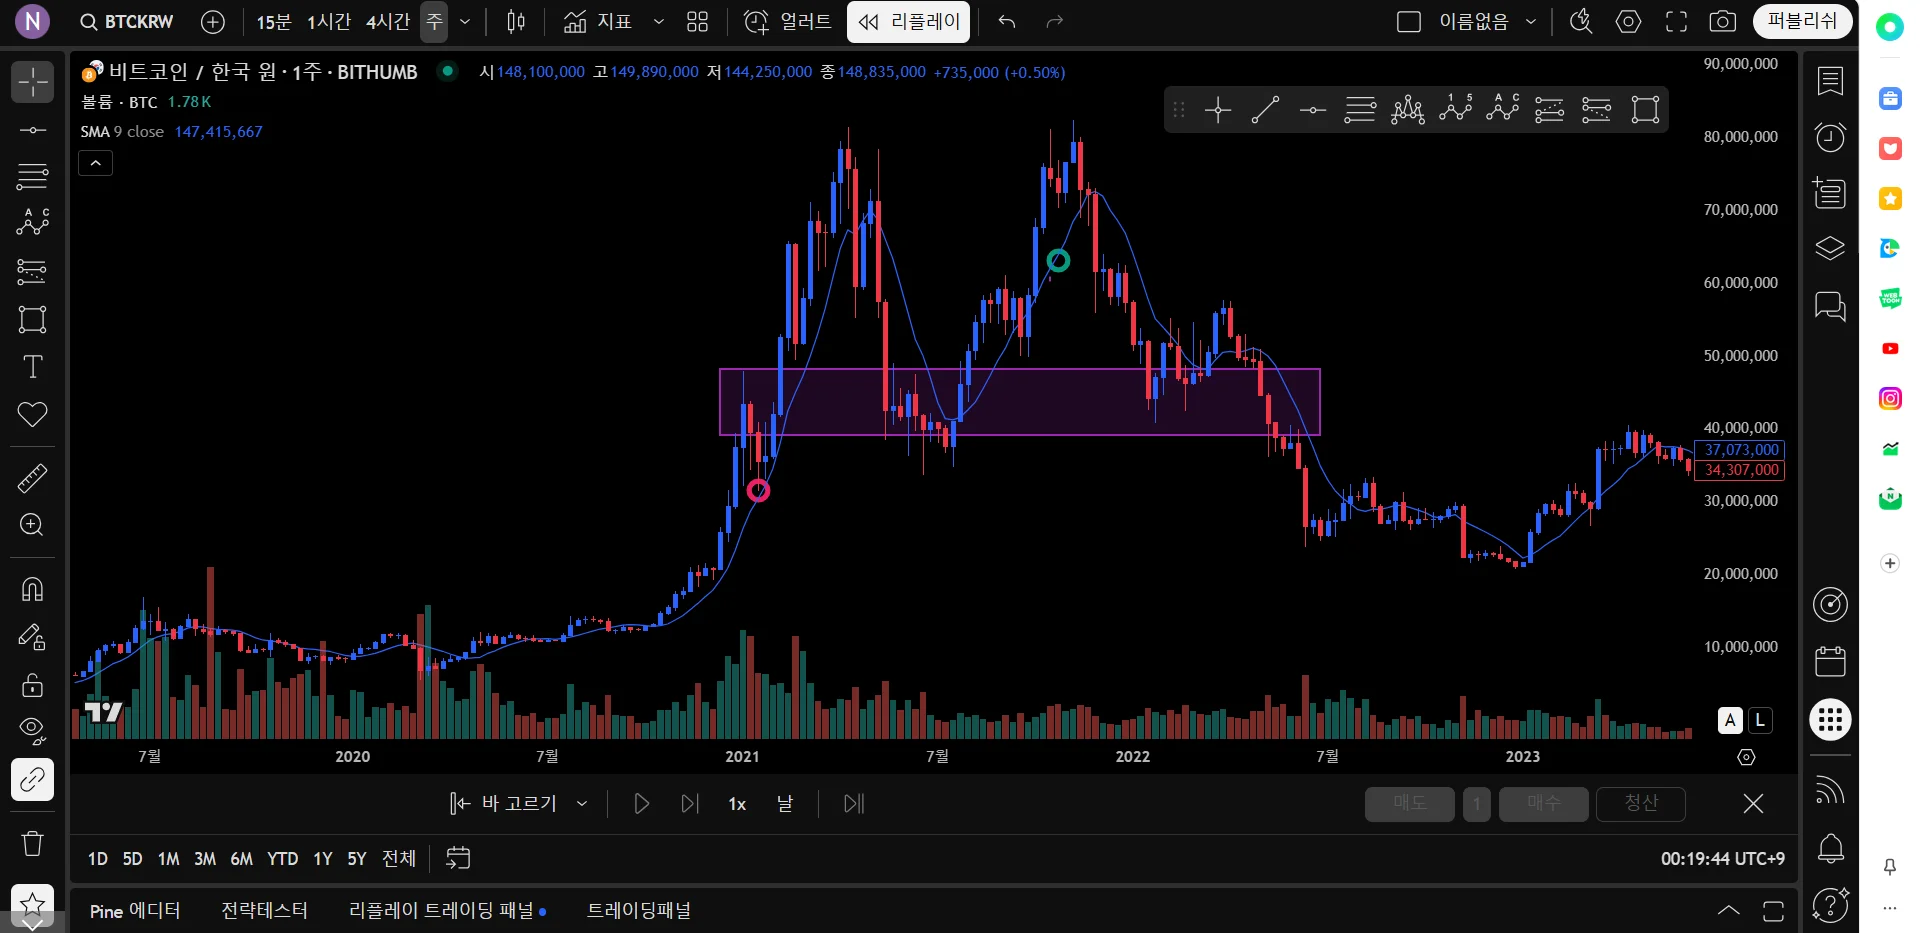Toggle the keep drawing mode pencil-lock icon

[32, 637]
